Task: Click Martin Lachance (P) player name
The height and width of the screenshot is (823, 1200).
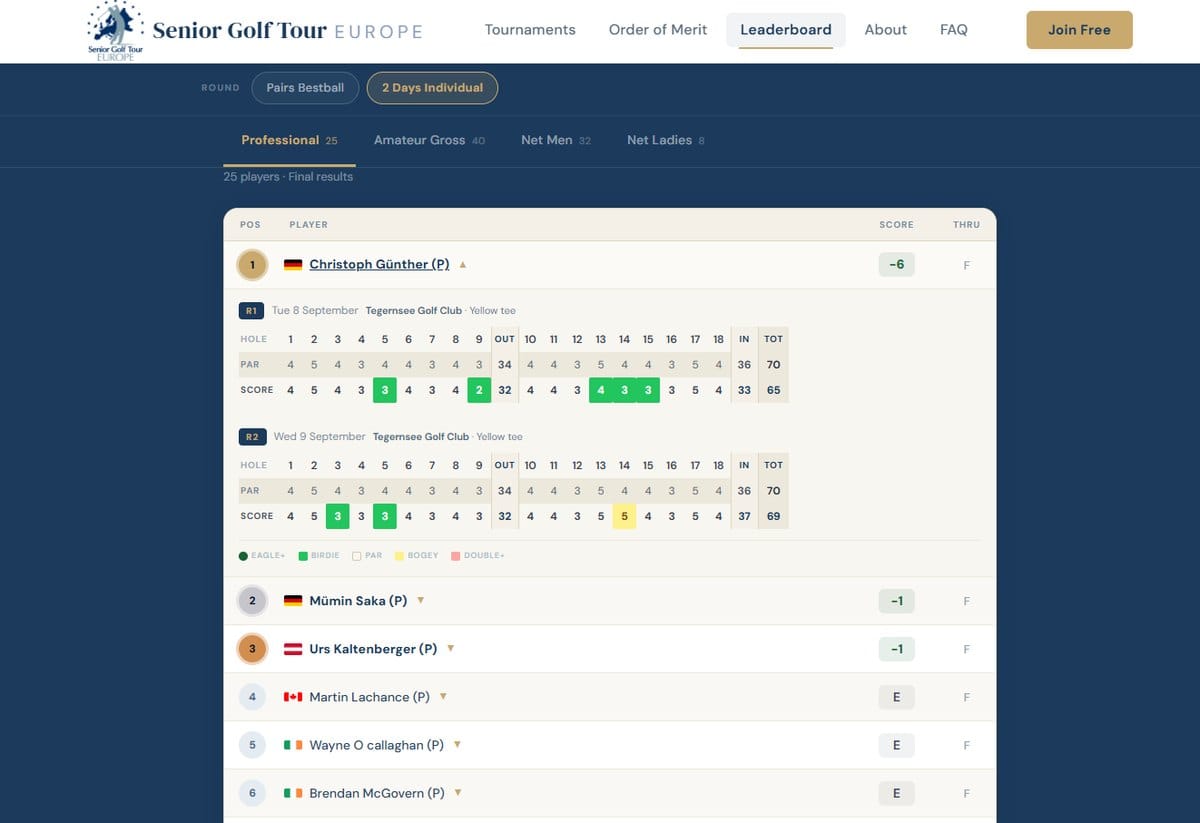Action: tap(370, 697)
